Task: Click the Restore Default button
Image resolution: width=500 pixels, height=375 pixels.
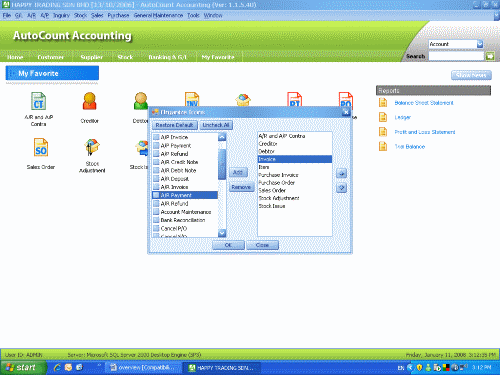Action: [175, 125]
